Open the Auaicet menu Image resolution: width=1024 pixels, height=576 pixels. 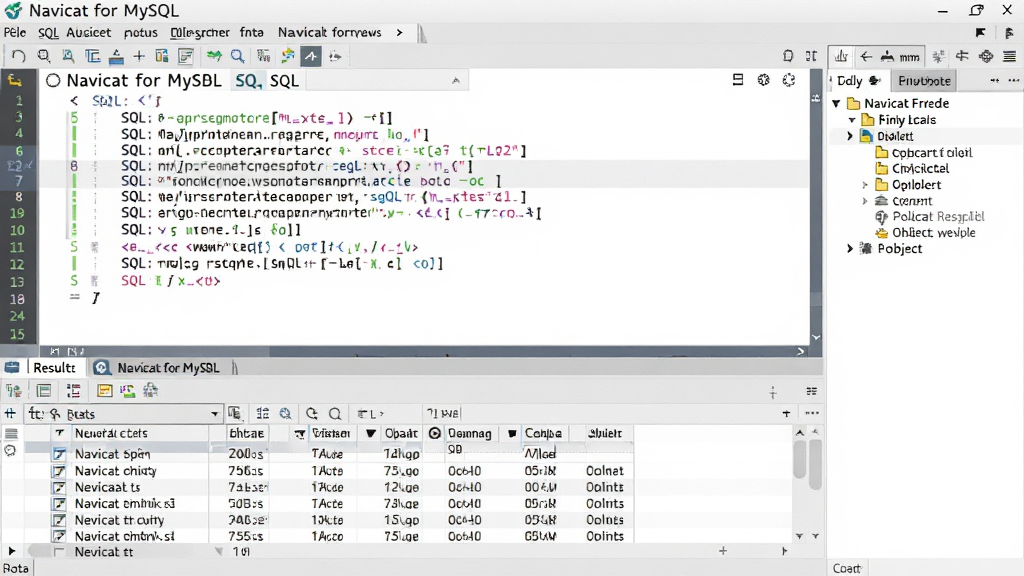[89, 33]
